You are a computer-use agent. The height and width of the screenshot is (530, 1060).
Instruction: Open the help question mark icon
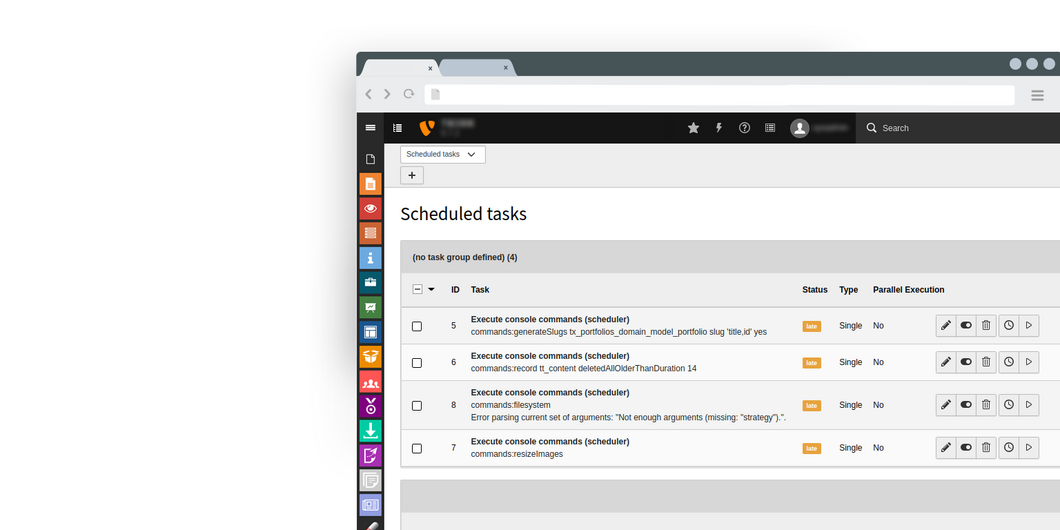744,128
